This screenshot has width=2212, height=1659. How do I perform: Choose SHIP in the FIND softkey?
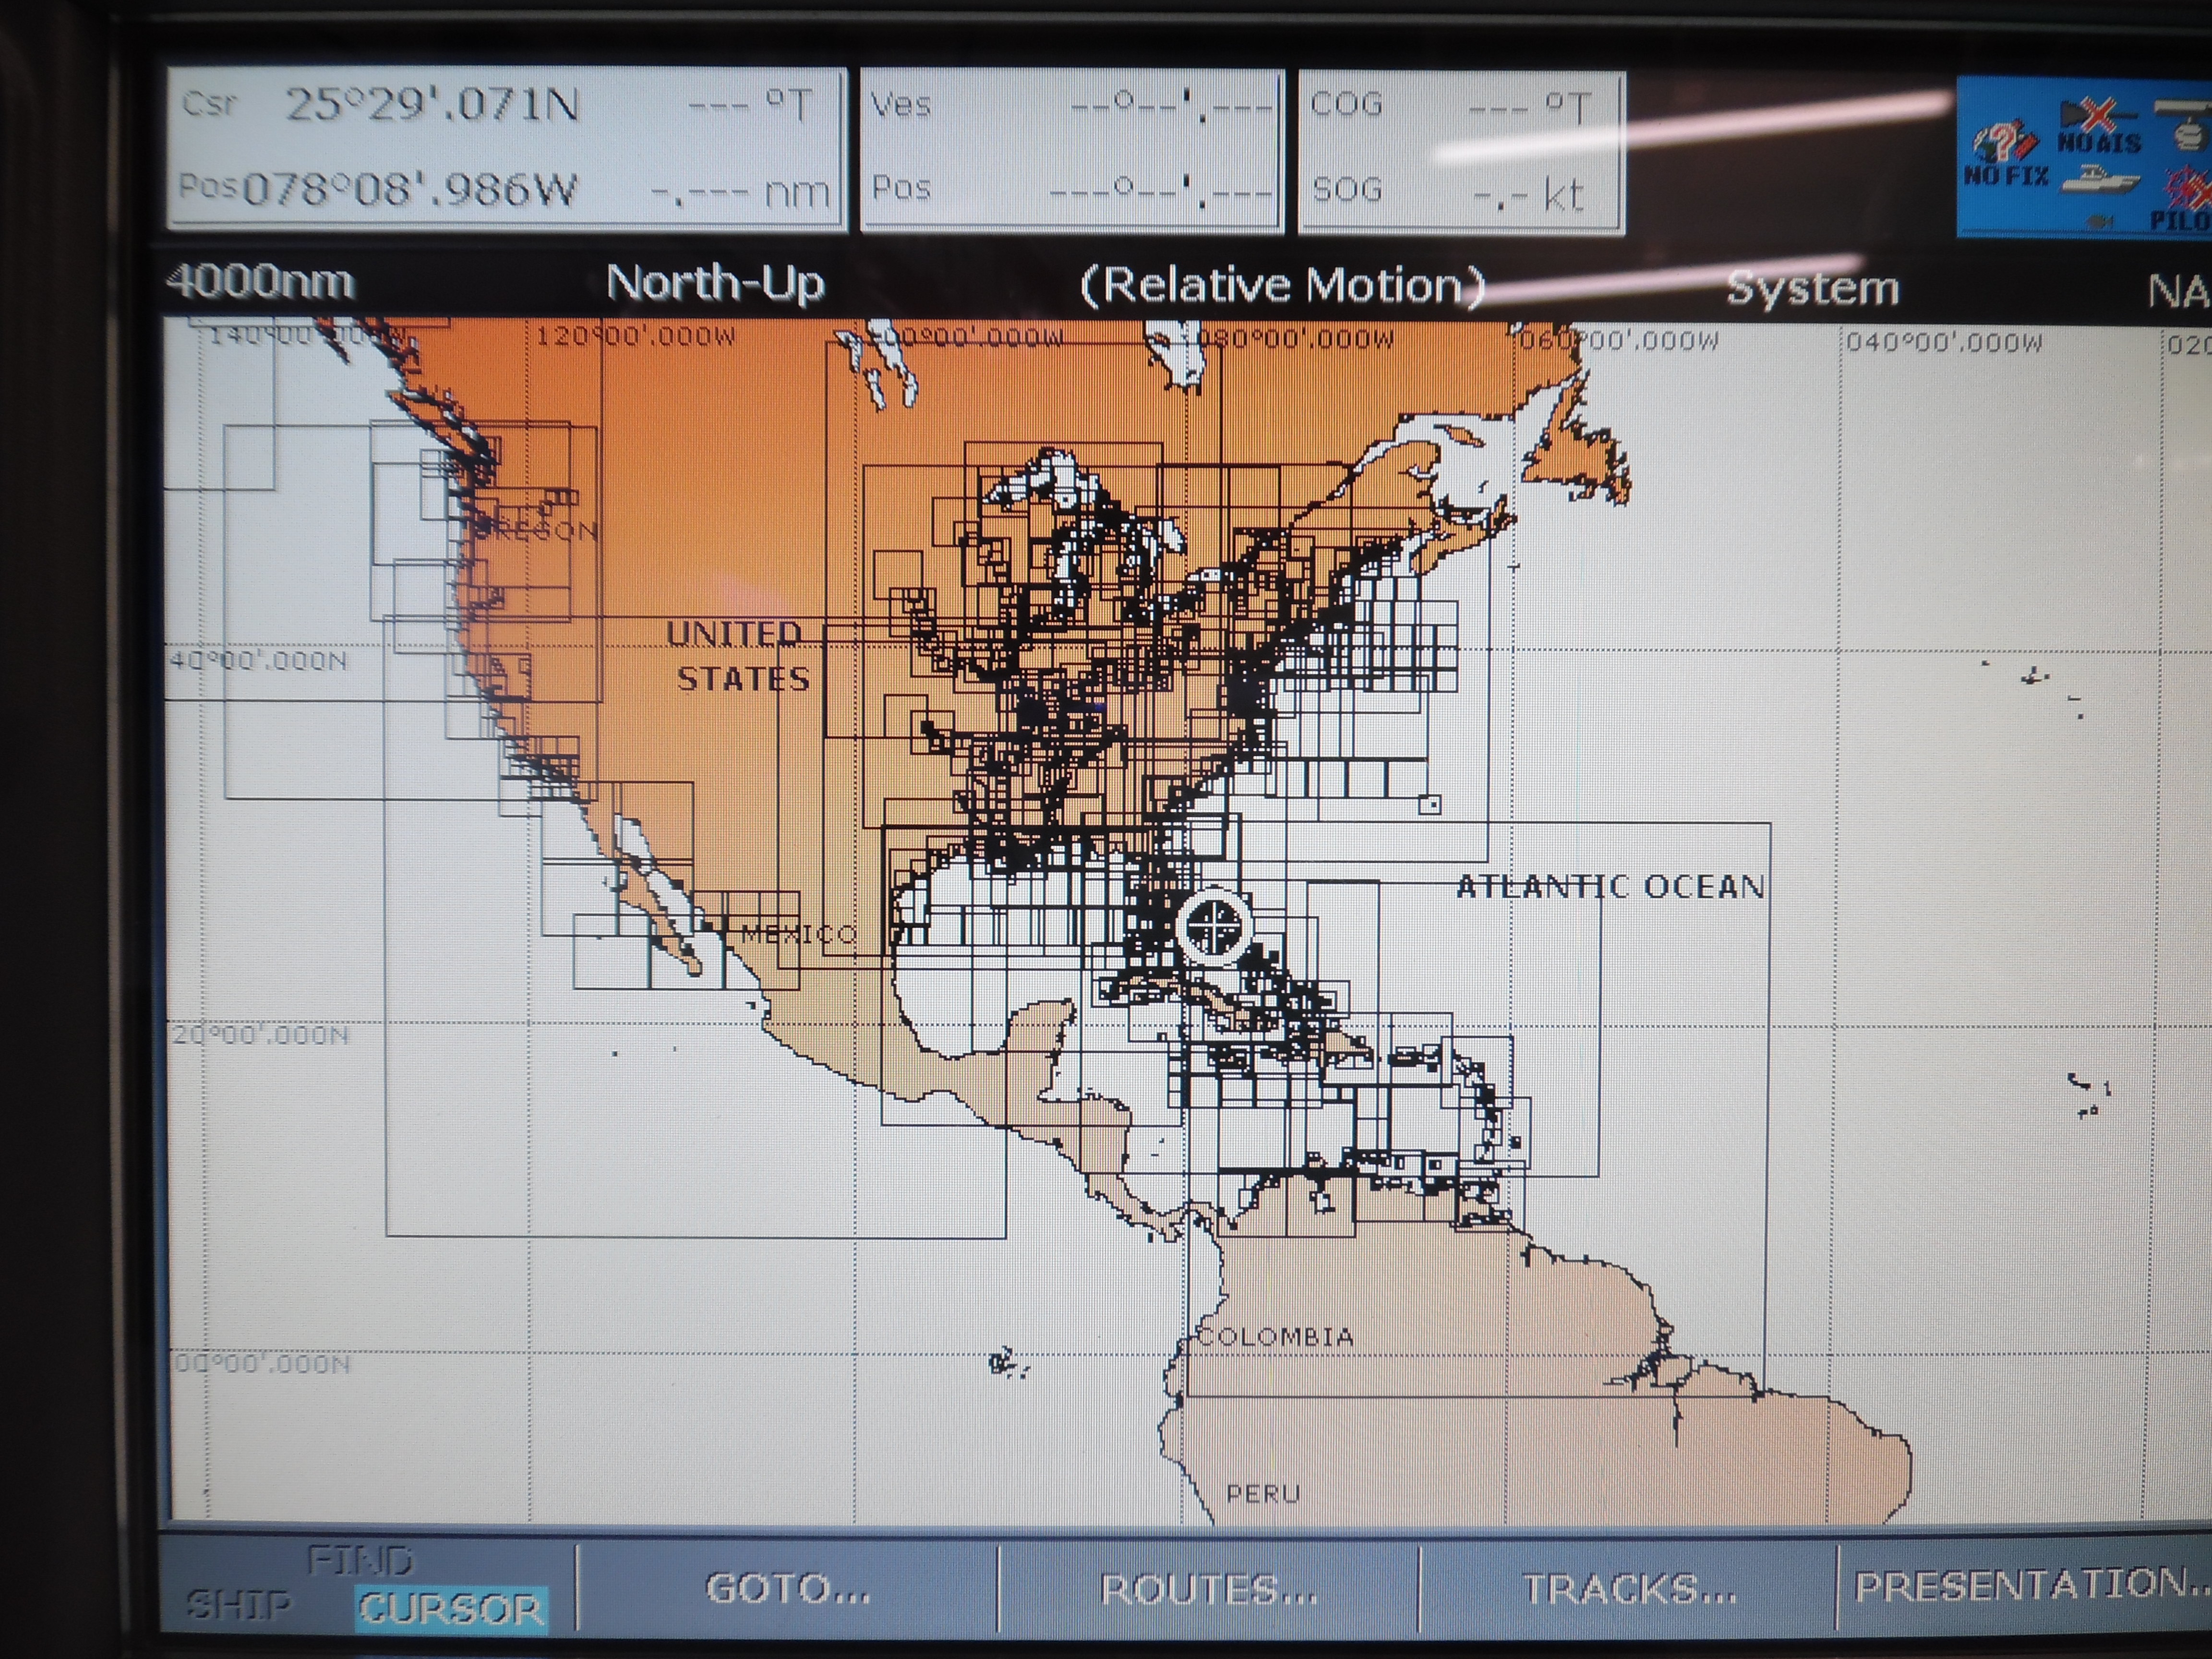pyautogui.click(x=239, y=1606)
